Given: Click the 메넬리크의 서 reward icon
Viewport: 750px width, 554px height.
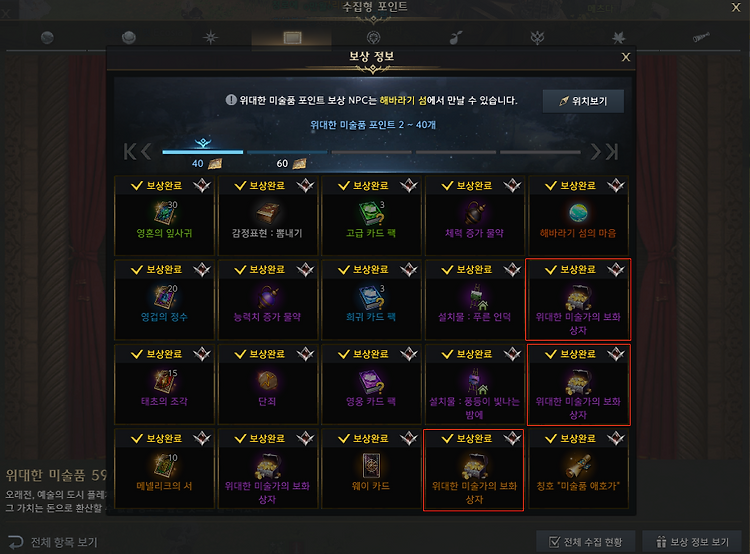Looking at the screenshot, I should 165,465.
